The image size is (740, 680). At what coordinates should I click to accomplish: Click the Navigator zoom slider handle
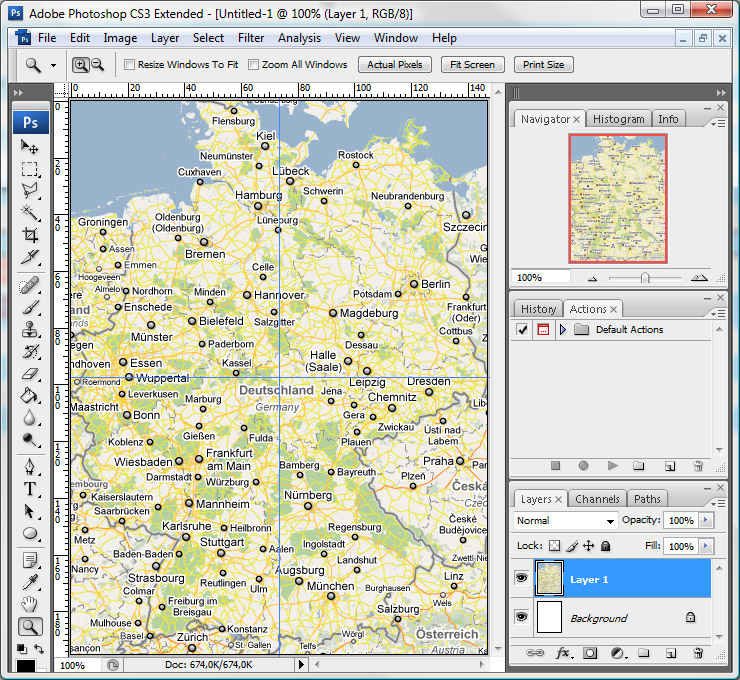[x=645, y=278]
